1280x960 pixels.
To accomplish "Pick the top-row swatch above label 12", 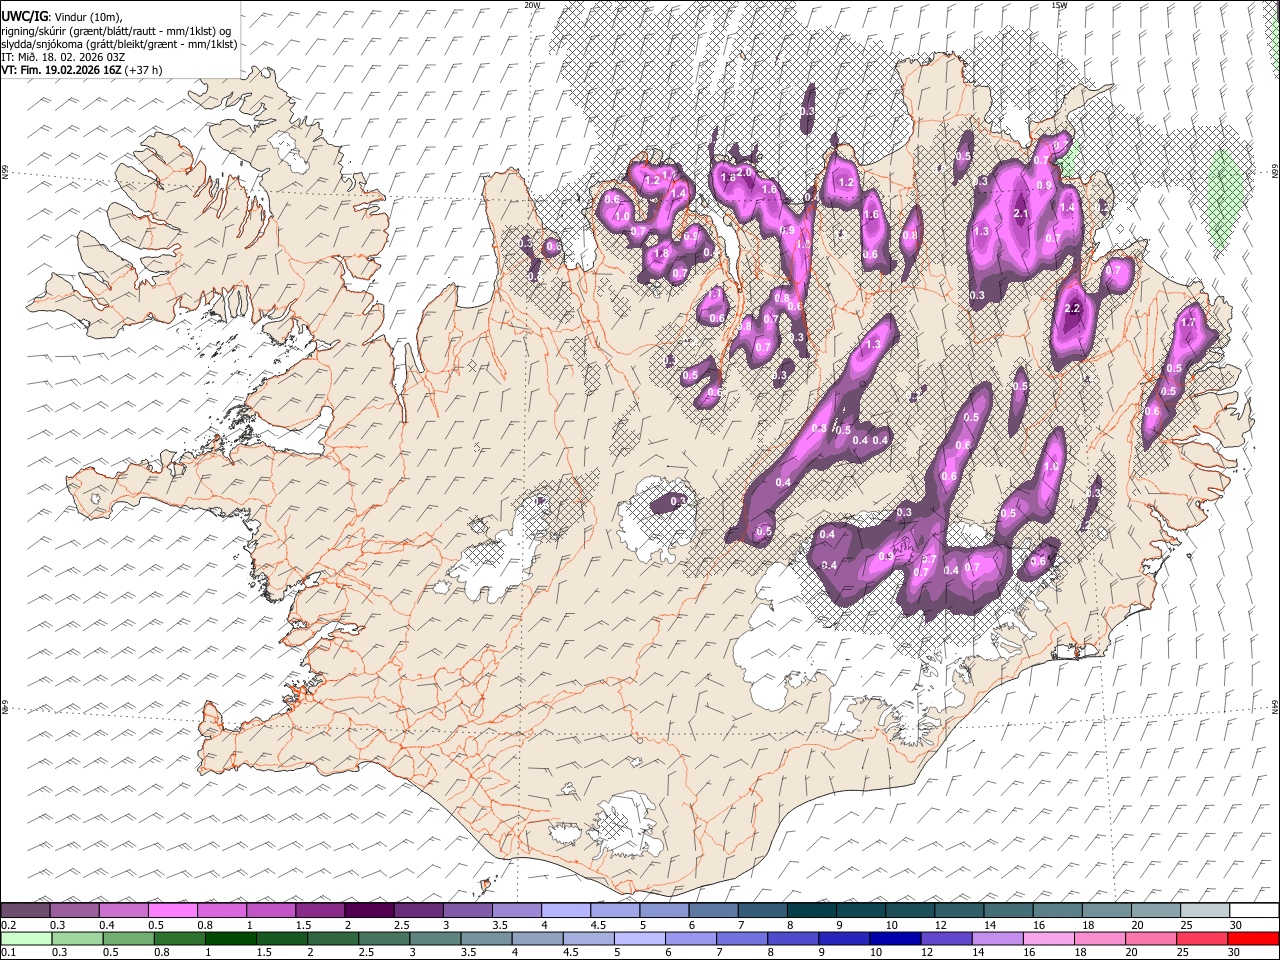I will (x=958, y=911).
